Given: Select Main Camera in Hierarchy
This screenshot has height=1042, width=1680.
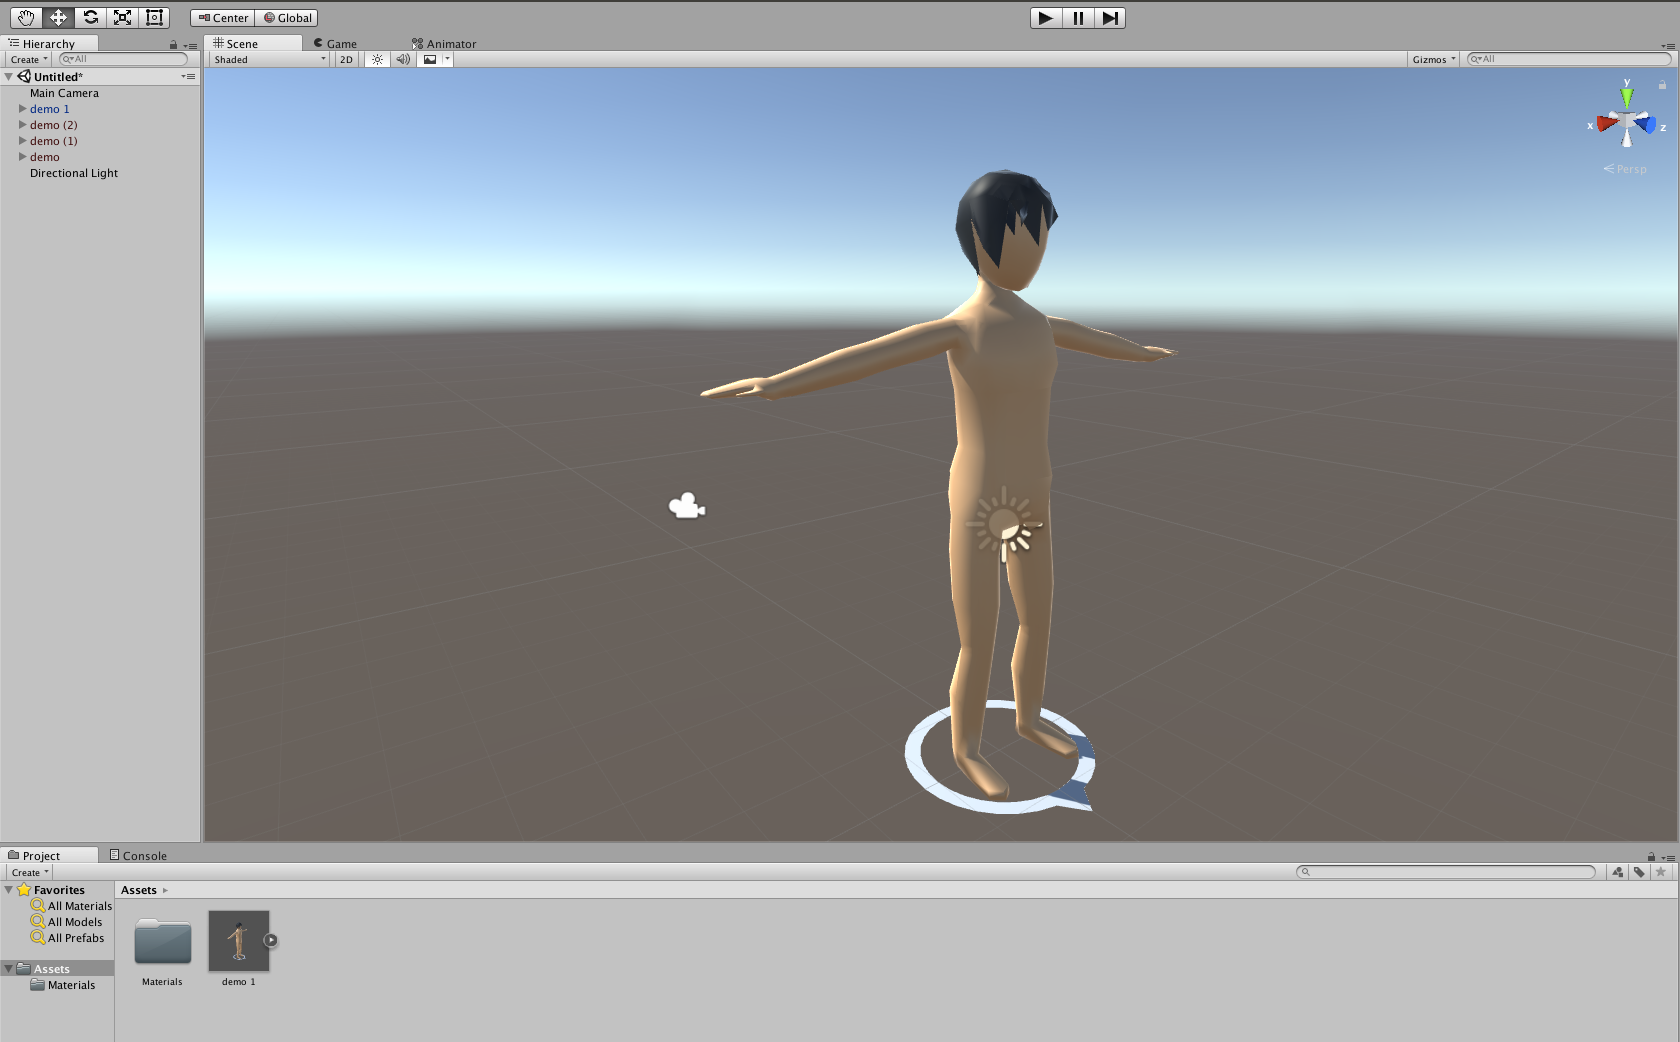Looking at the screenshot, I should click(x=64, y=93).
